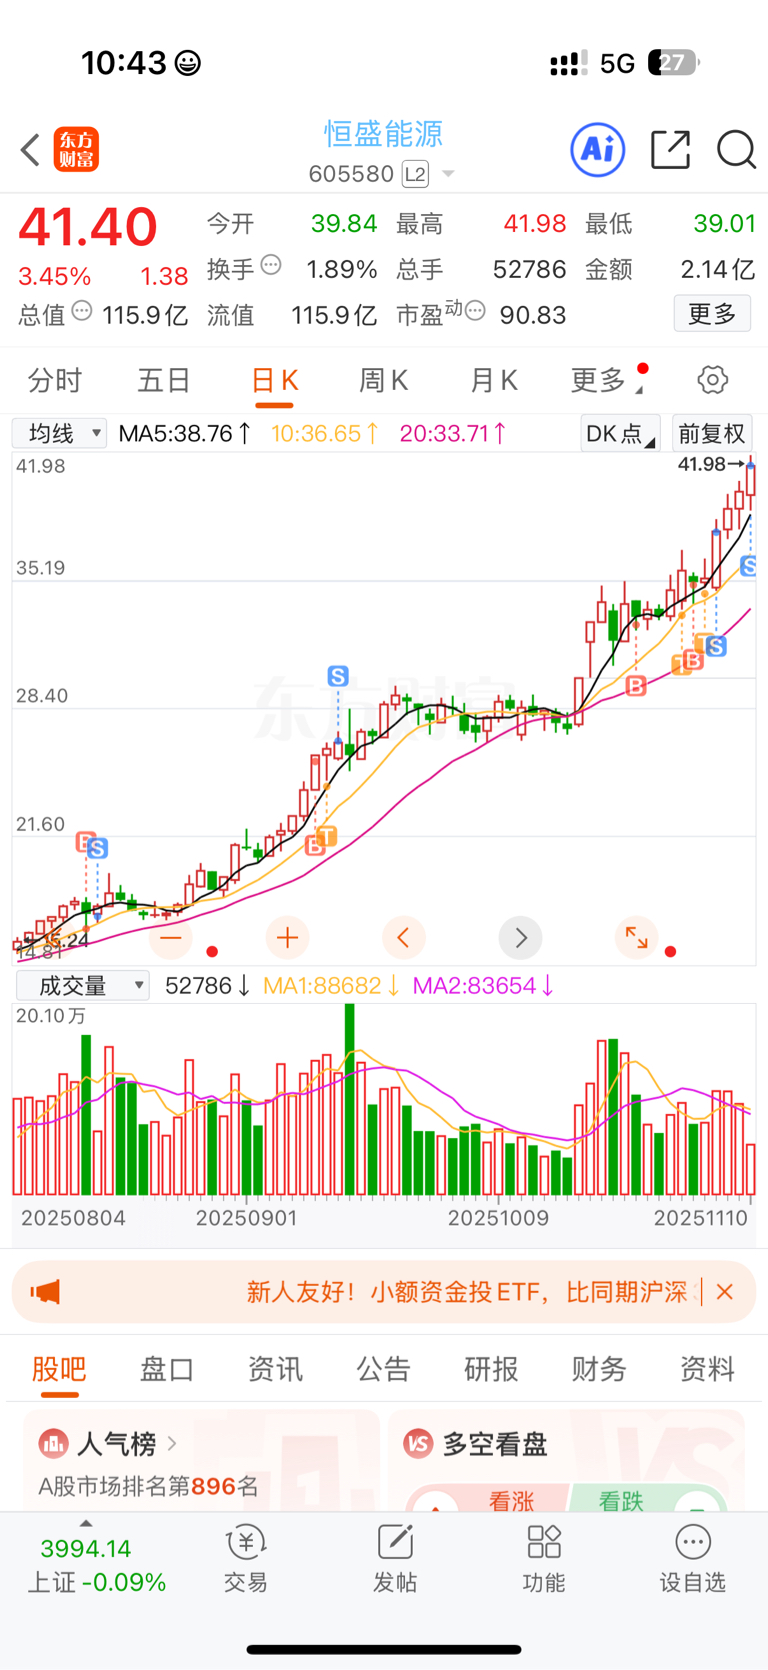Open the ETF promotion banner text
The width and height of the screenshot is (768, 1670).
tap(467, 1292)
